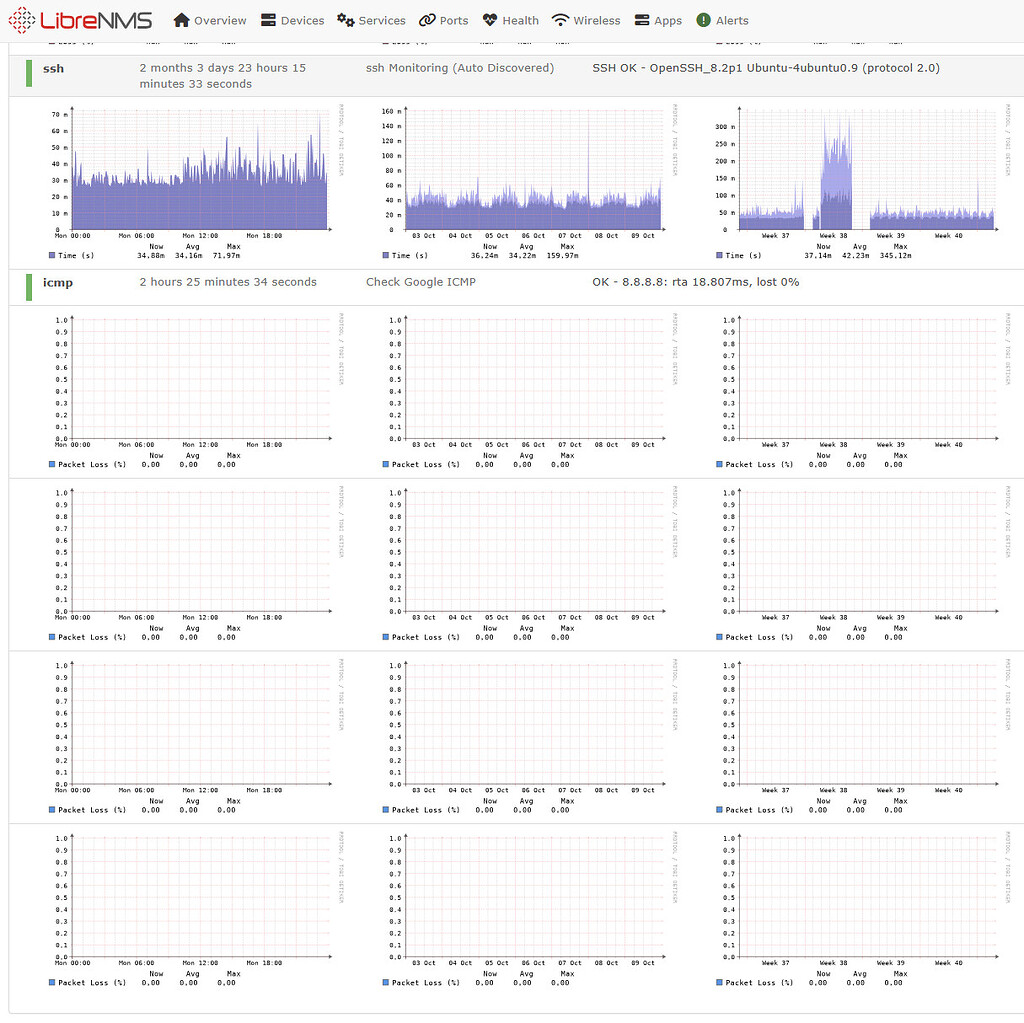
Task: Open the icmp service entry
Action: (57, 283)
